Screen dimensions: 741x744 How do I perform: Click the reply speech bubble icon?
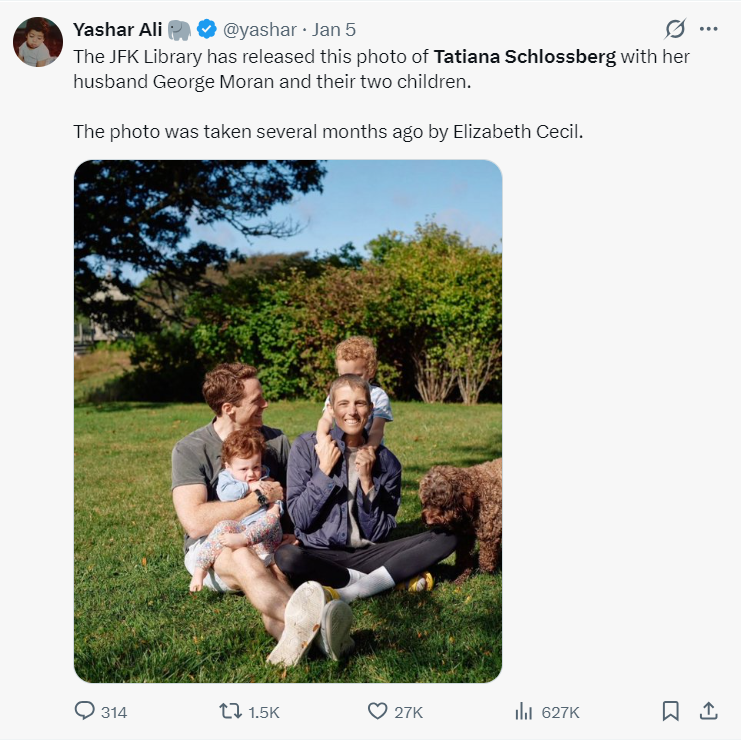[84, 711]
